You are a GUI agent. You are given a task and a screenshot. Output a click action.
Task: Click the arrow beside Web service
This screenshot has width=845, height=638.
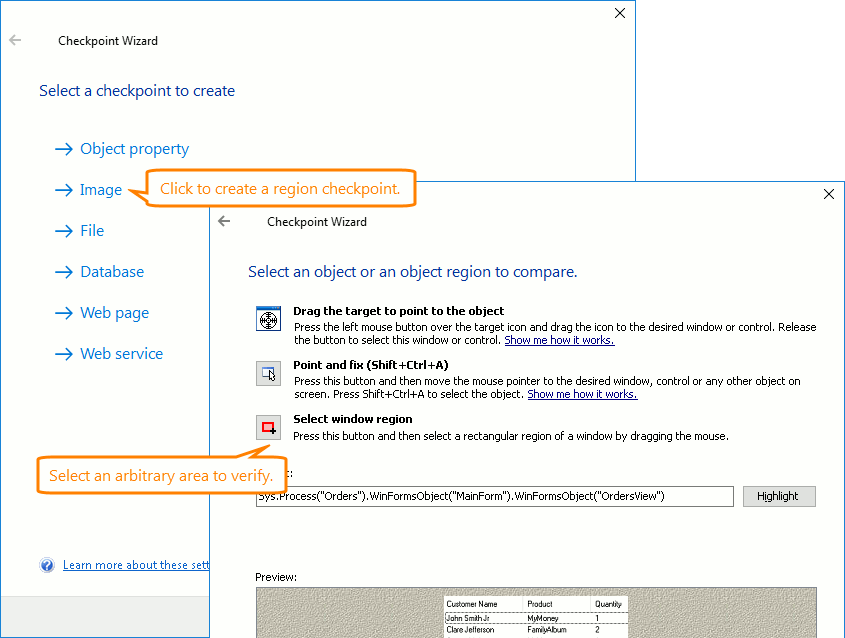coord(64,354)
